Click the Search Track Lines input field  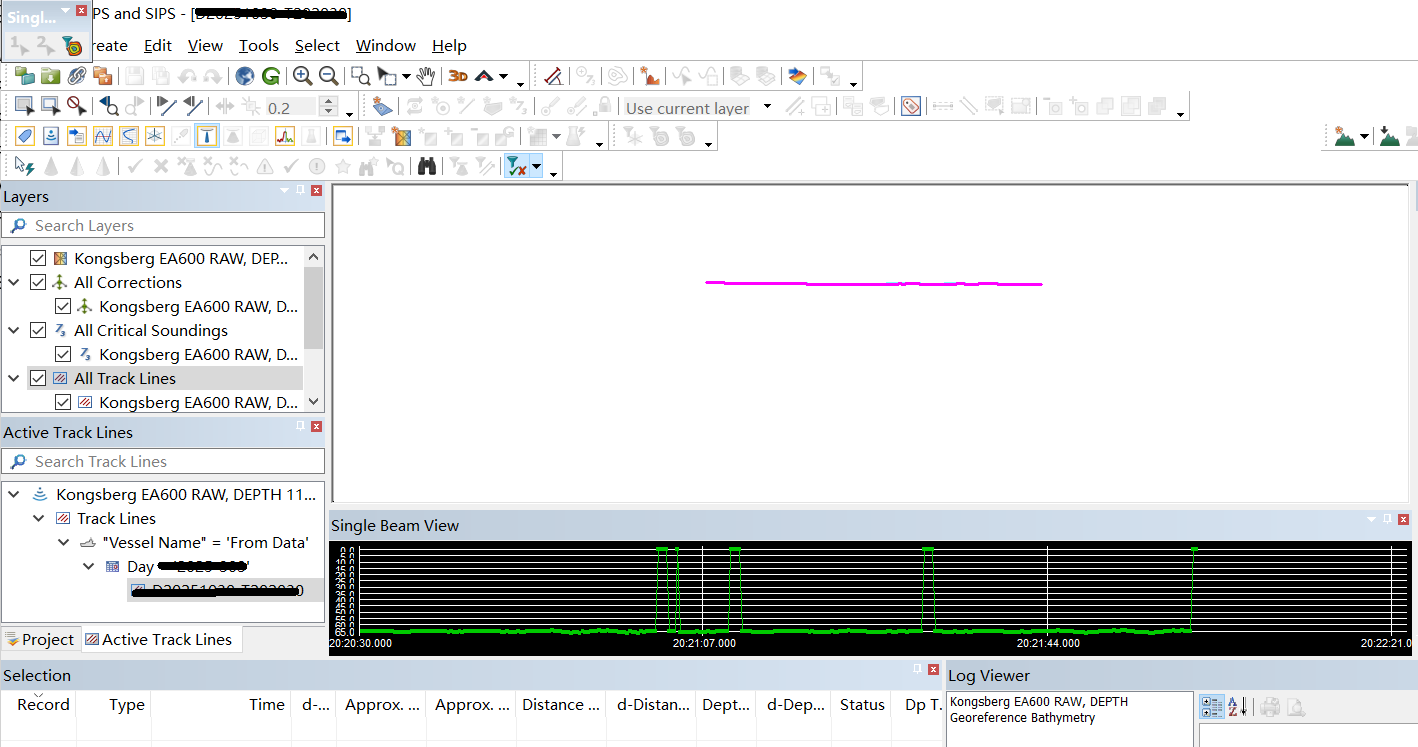pos(163,461)
